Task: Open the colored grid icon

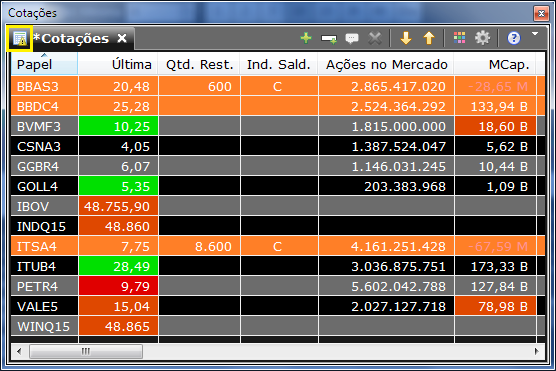Action: [460, 38]
